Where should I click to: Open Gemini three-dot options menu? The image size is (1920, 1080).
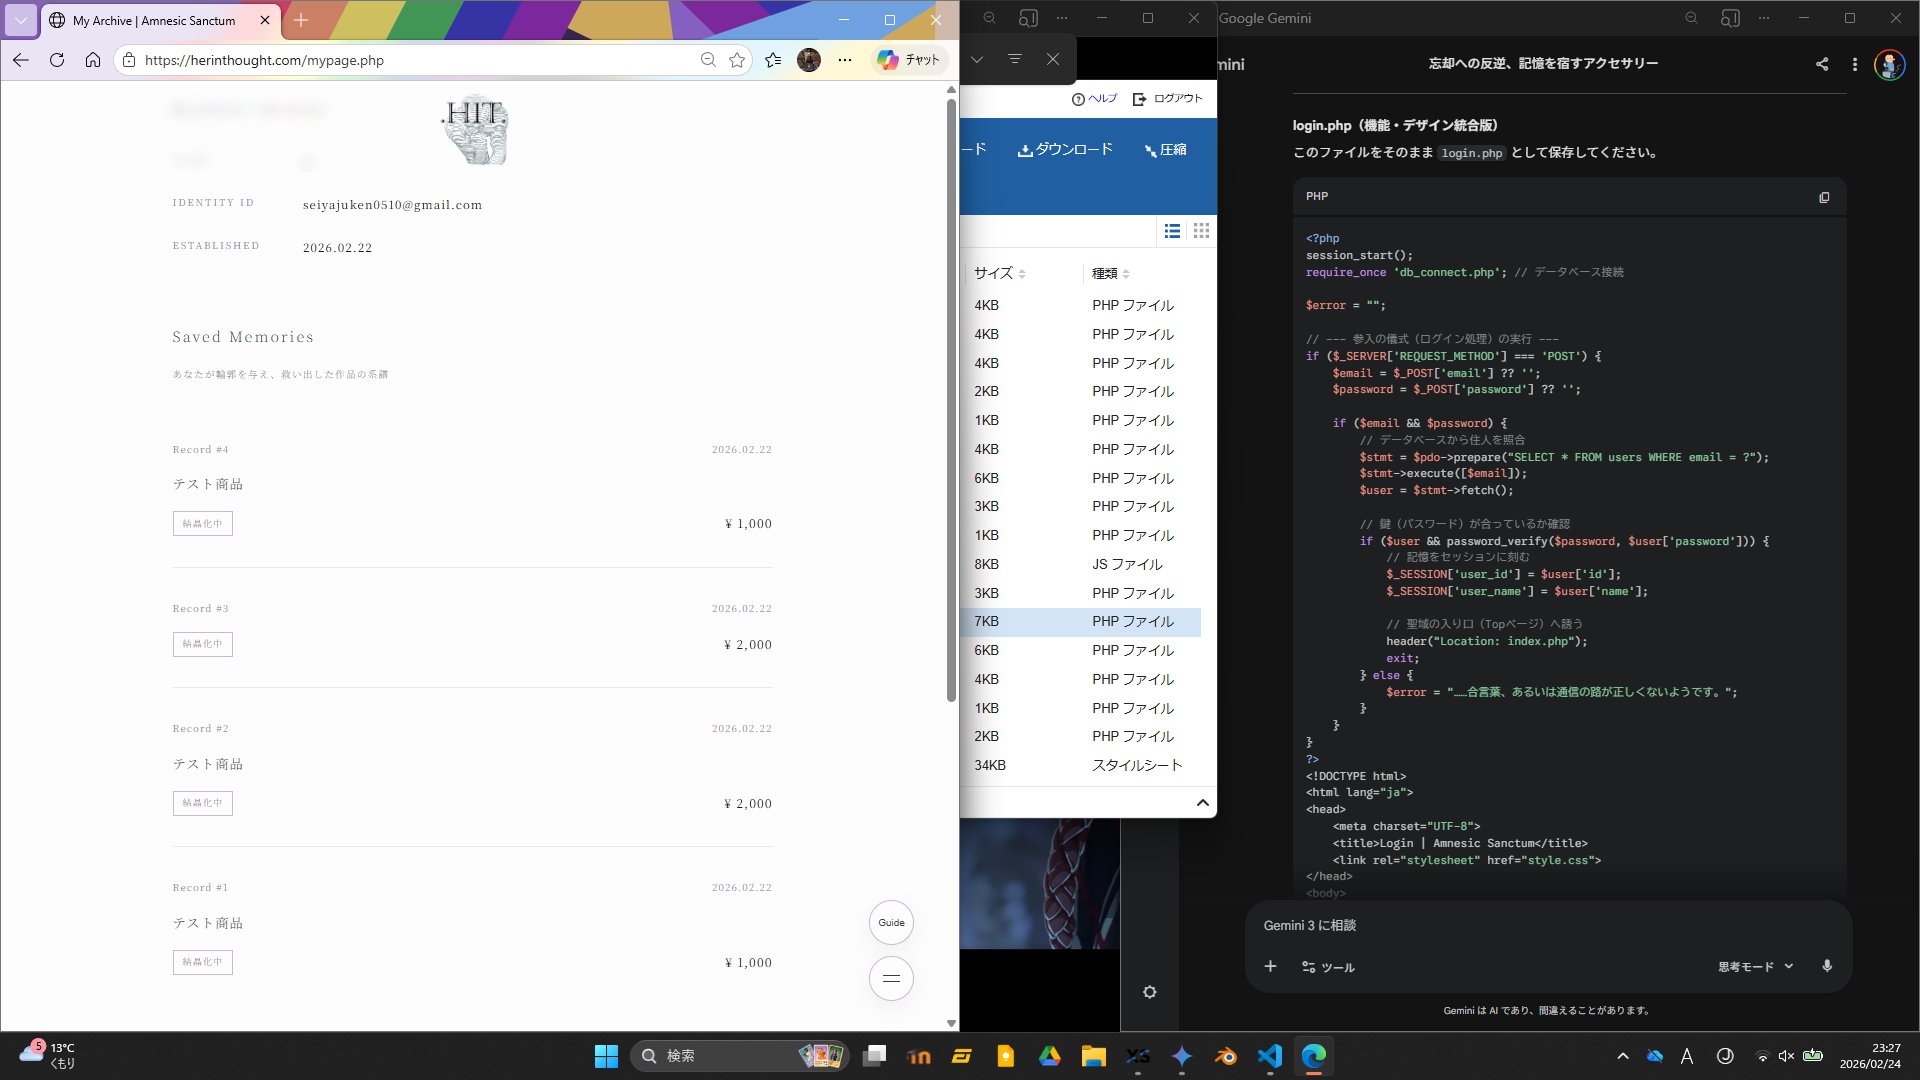click(1854, 64)
